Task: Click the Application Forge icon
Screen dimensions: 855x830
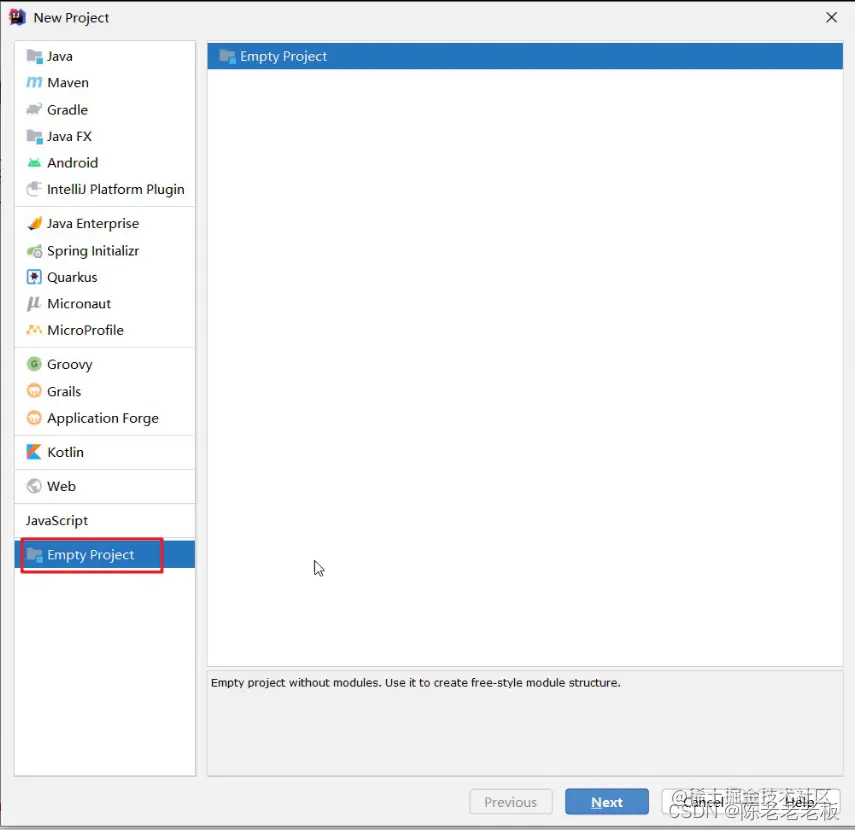Action: click(34, 418)
